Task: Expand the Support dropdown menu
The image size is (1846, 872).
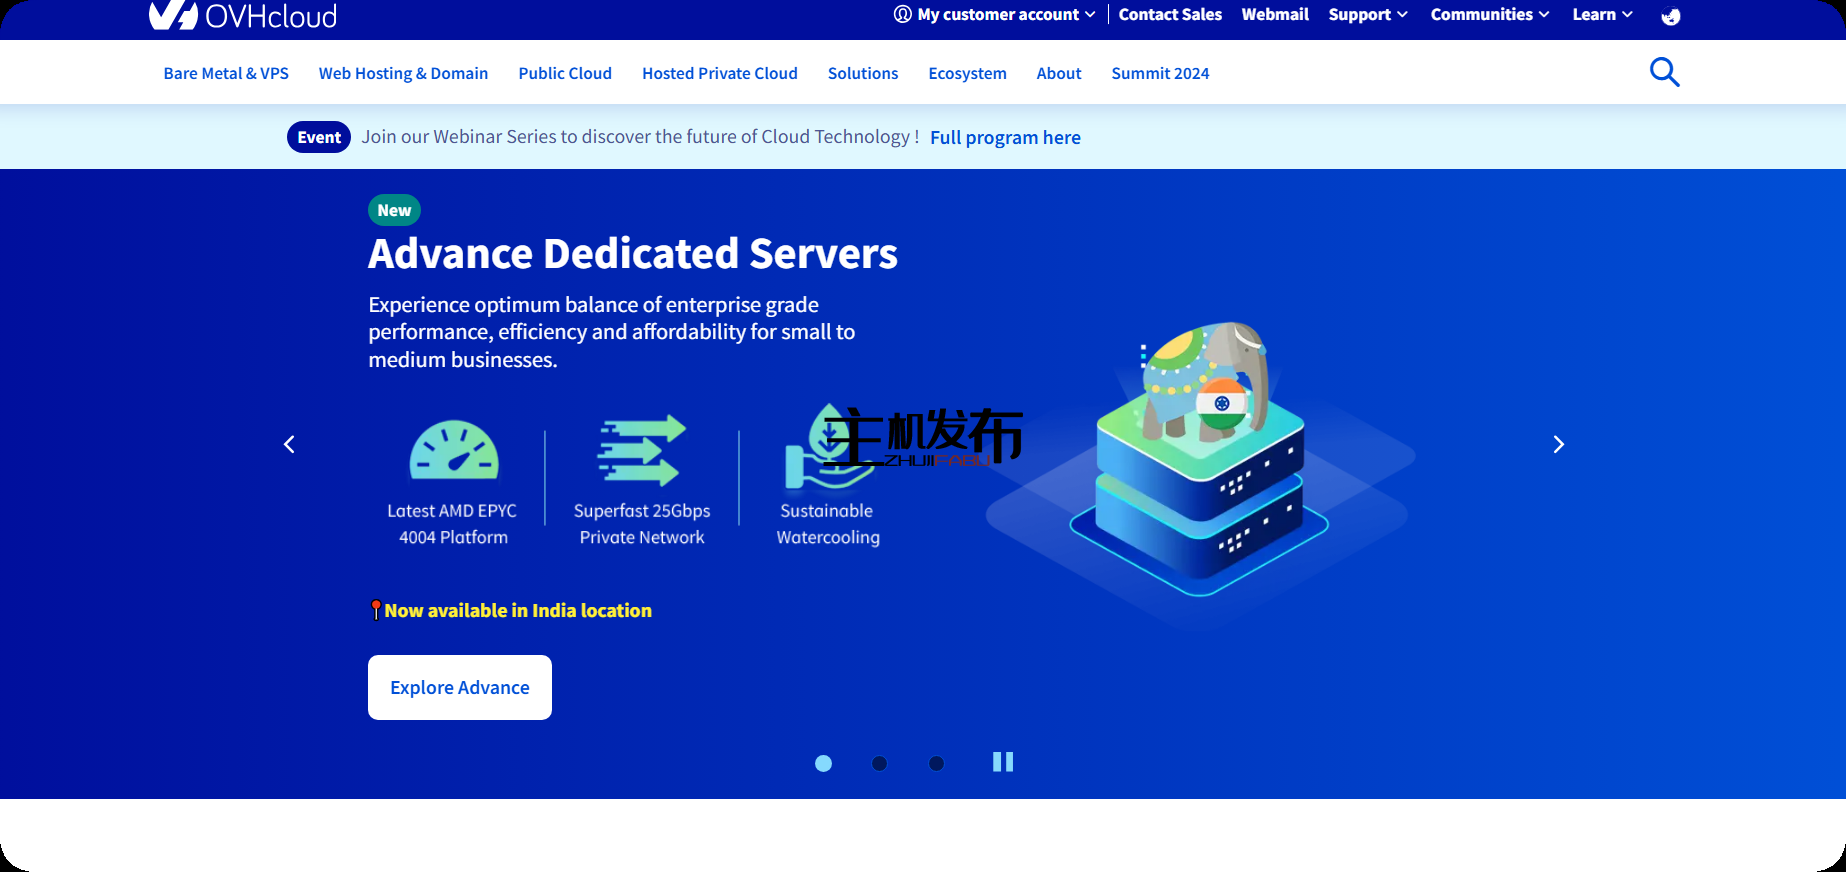Action: pyautogui.click(x=1367, y=15)
